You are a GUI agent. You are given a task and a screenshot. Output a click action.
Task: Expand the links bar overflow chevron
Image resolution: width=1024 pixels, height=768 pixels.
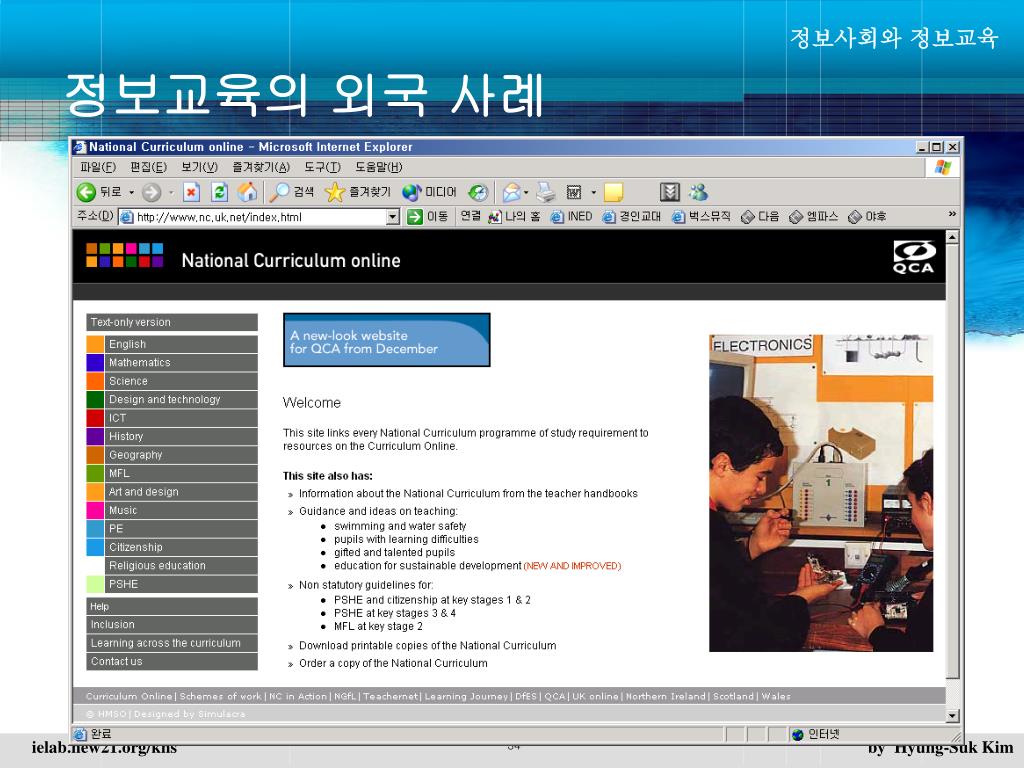point(952,214)
